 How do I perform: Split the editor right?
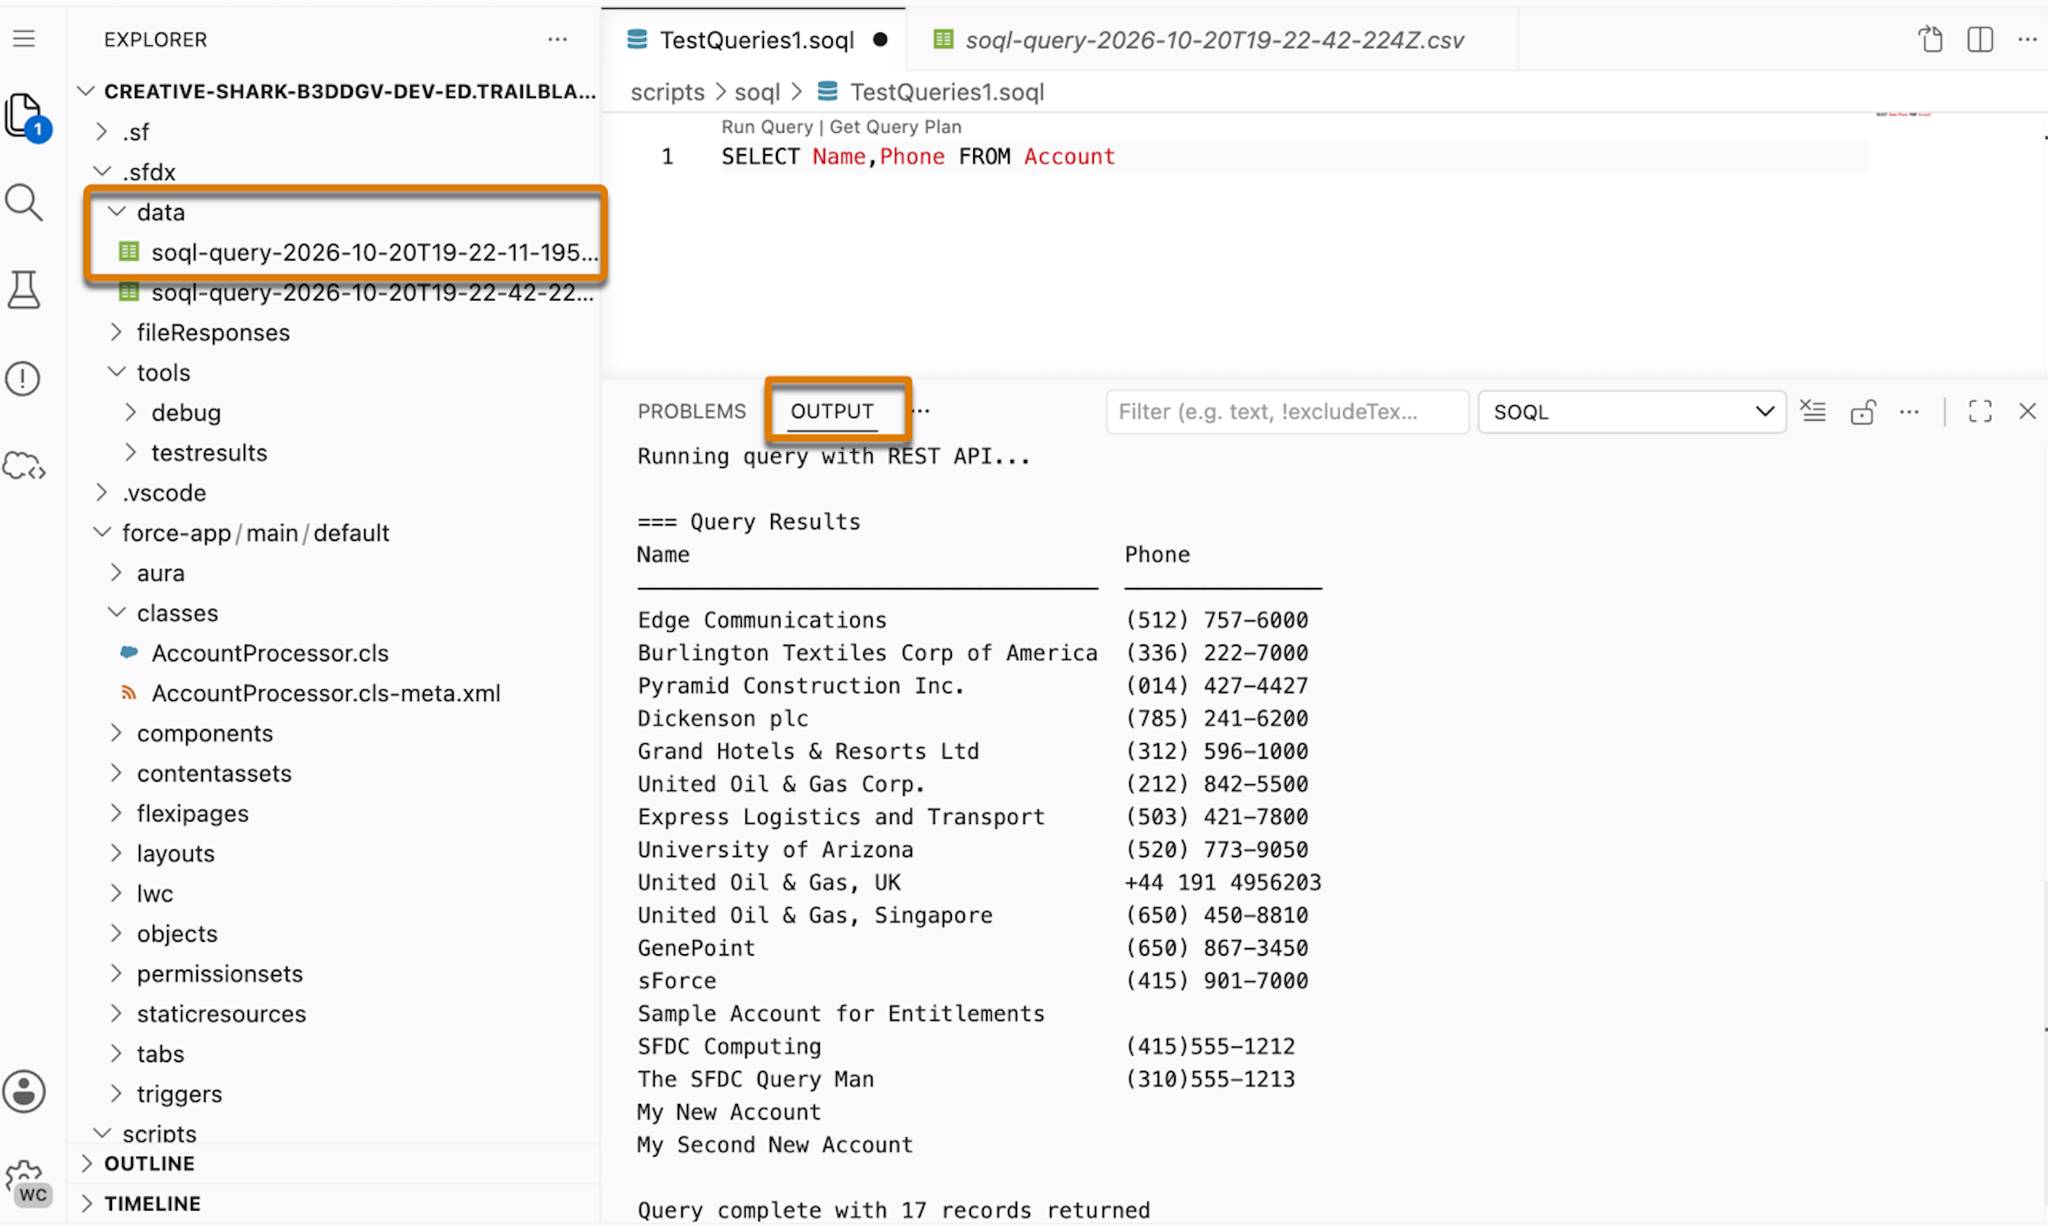(x=1980, y=40)
